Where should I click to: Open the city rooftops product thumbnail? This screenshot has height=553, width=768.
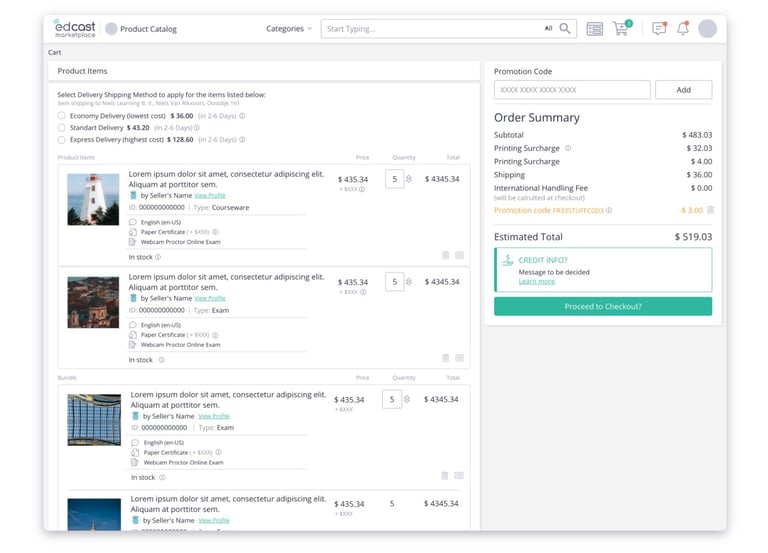pyautogui.click(x=93, y=302)
